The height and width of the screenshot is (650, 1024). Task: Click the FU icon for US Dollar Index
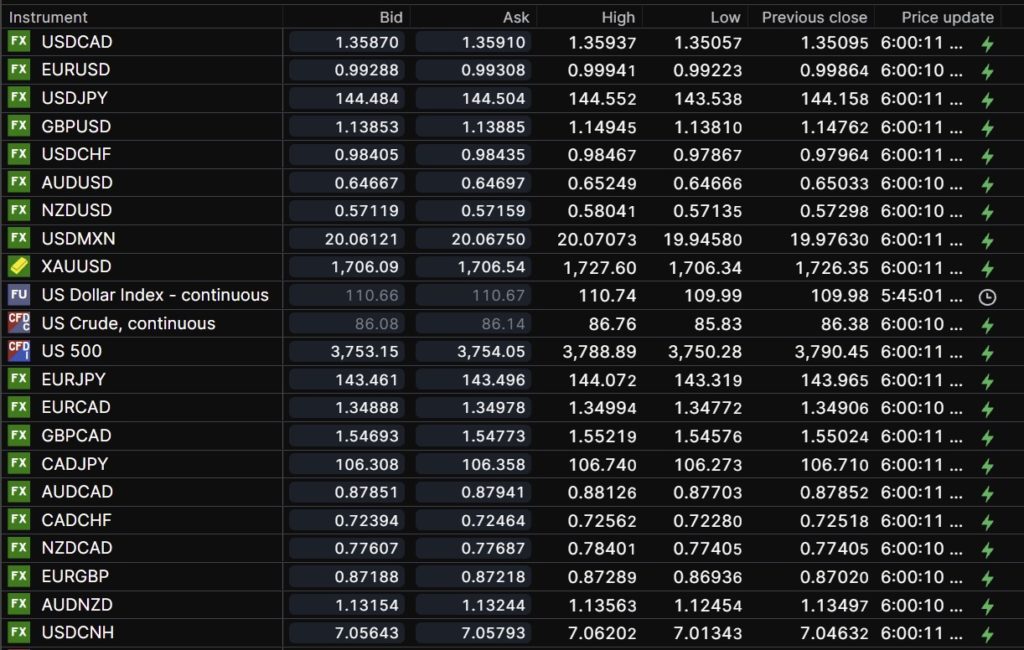point(19,295)
